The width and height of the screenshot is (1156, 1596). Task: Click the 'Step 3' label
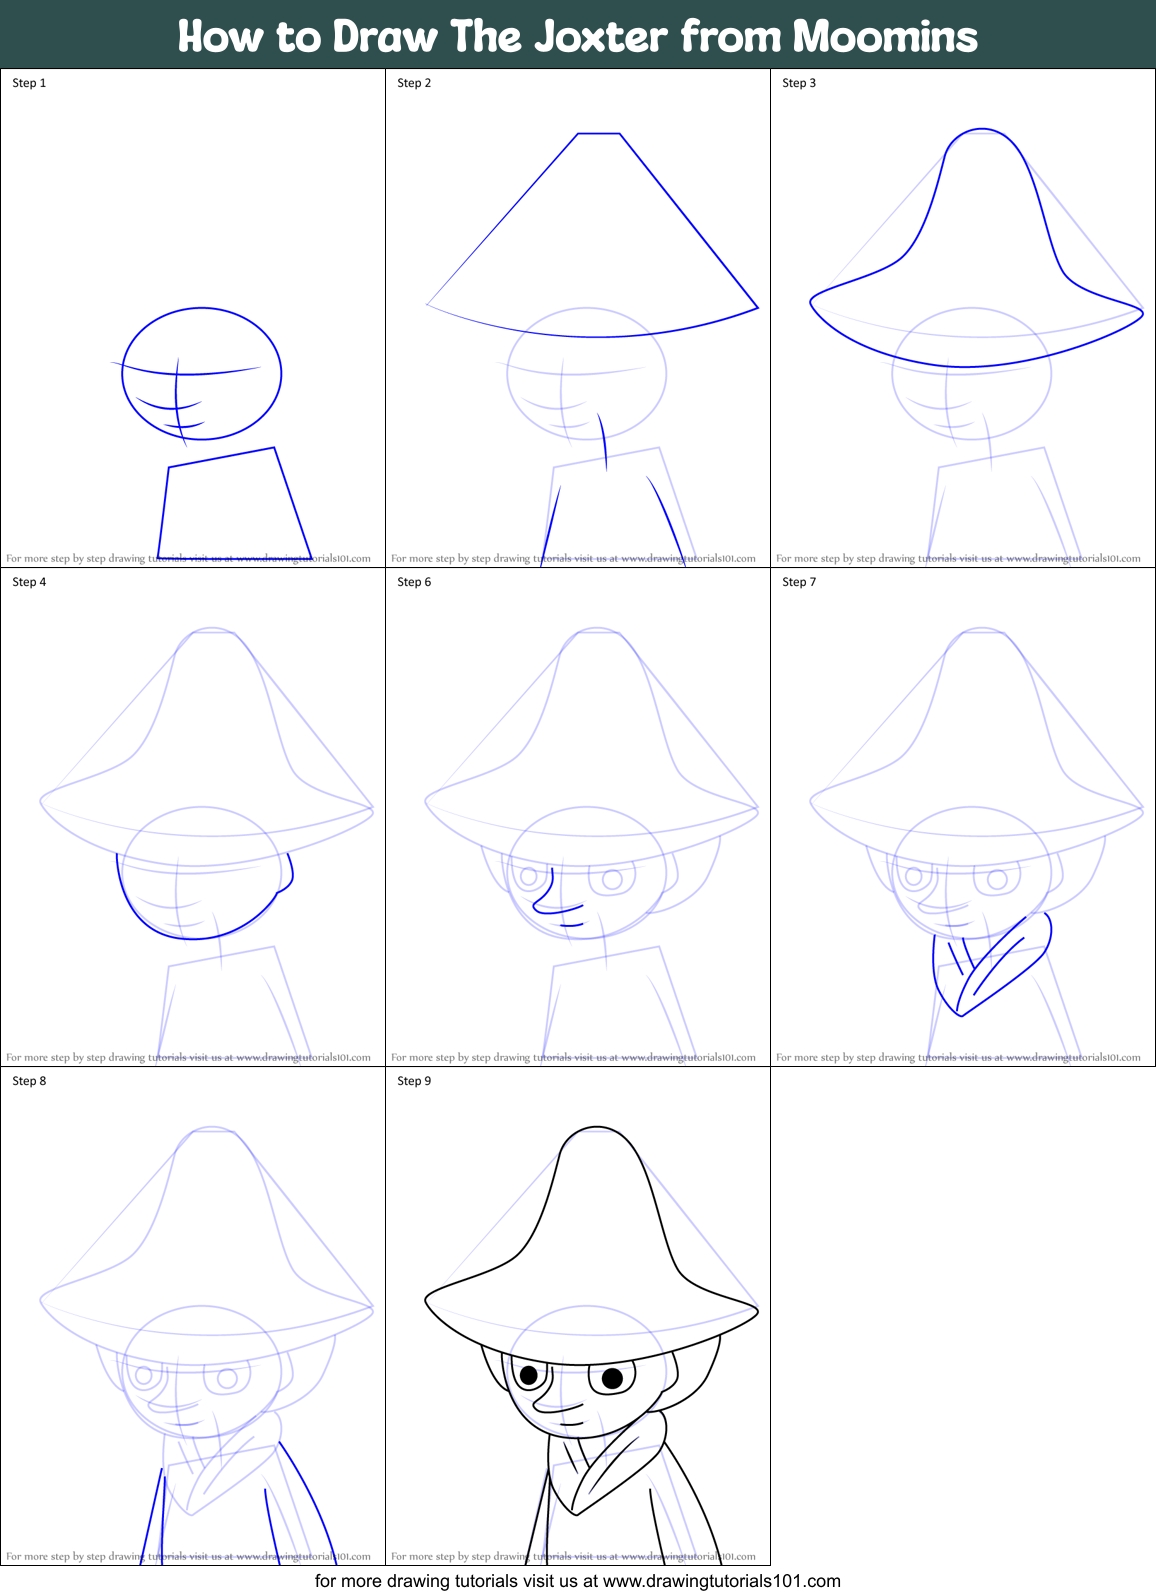[799, 83]
